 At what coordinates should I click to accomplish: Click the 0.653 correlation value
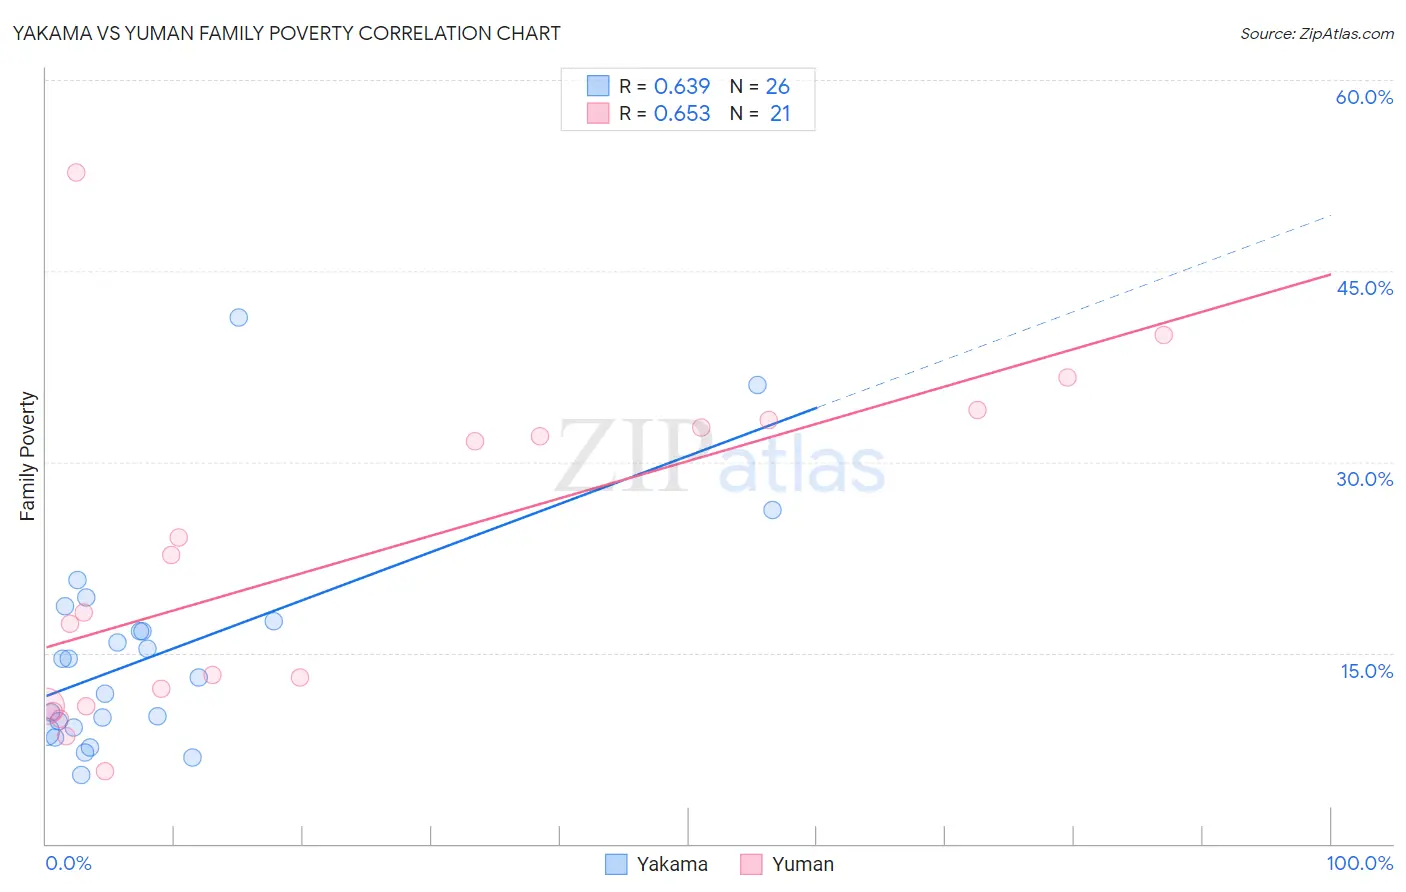pos(681,113)
